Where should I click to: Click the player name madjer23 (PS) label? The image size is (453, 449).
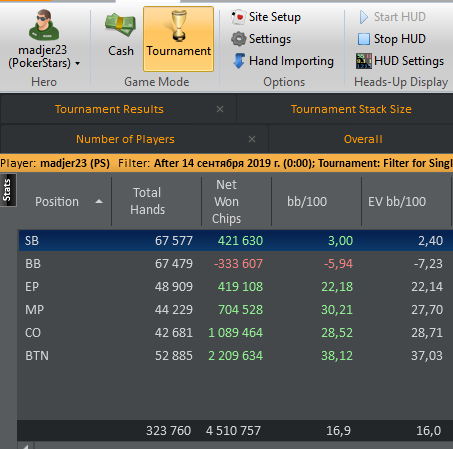[75, 163]
